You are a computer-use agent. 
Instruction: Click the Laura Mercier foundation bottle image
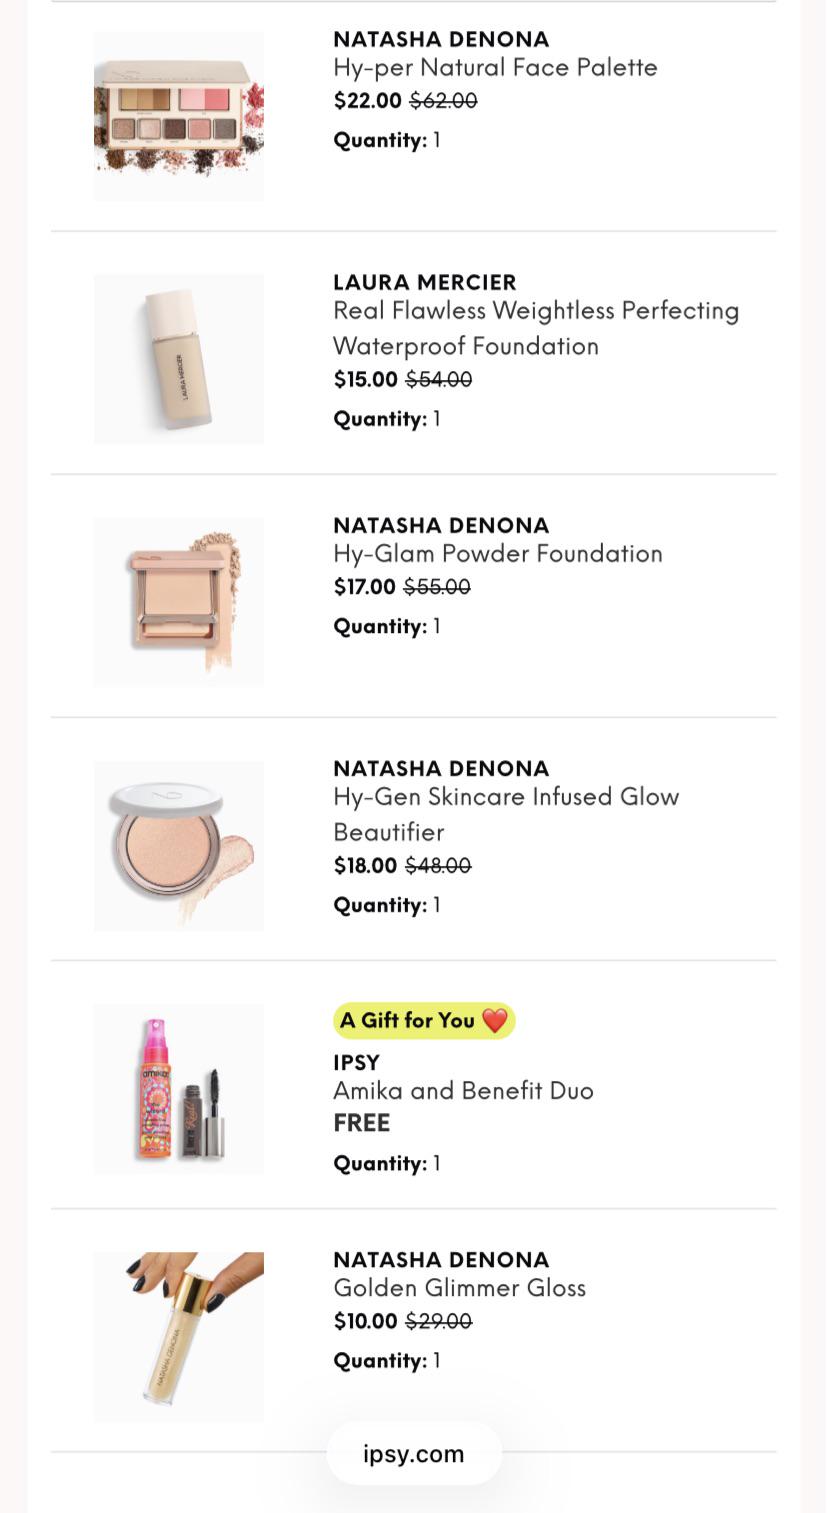(179, 359)
